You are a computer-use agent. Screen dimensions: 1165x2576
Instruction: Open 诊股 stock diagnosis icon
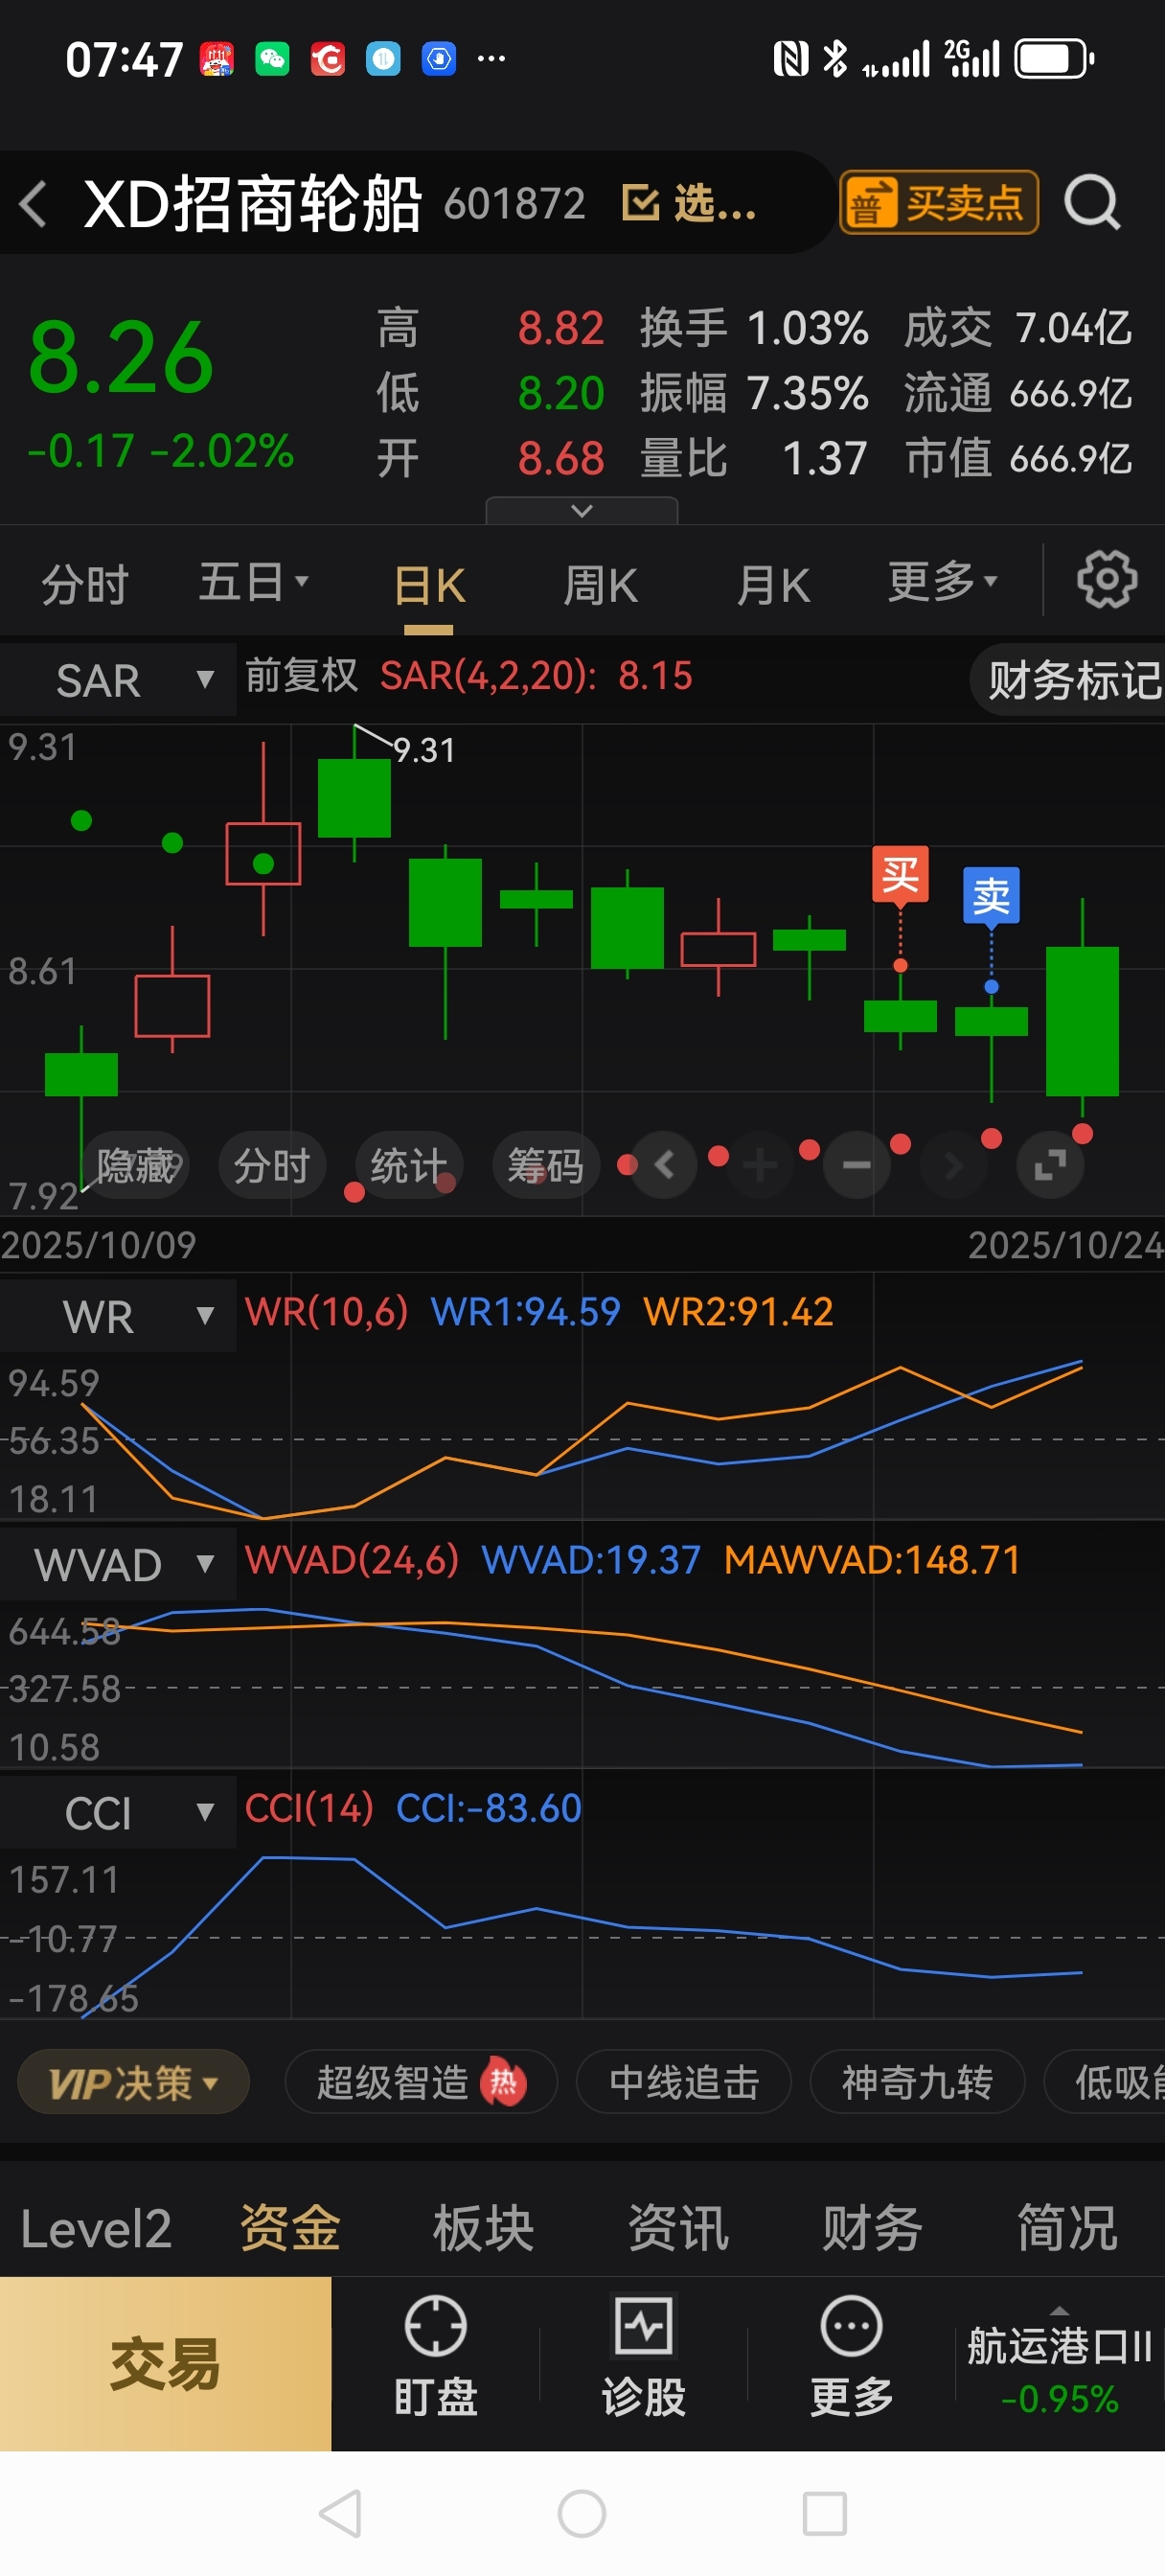click(x=643, y=2356)
